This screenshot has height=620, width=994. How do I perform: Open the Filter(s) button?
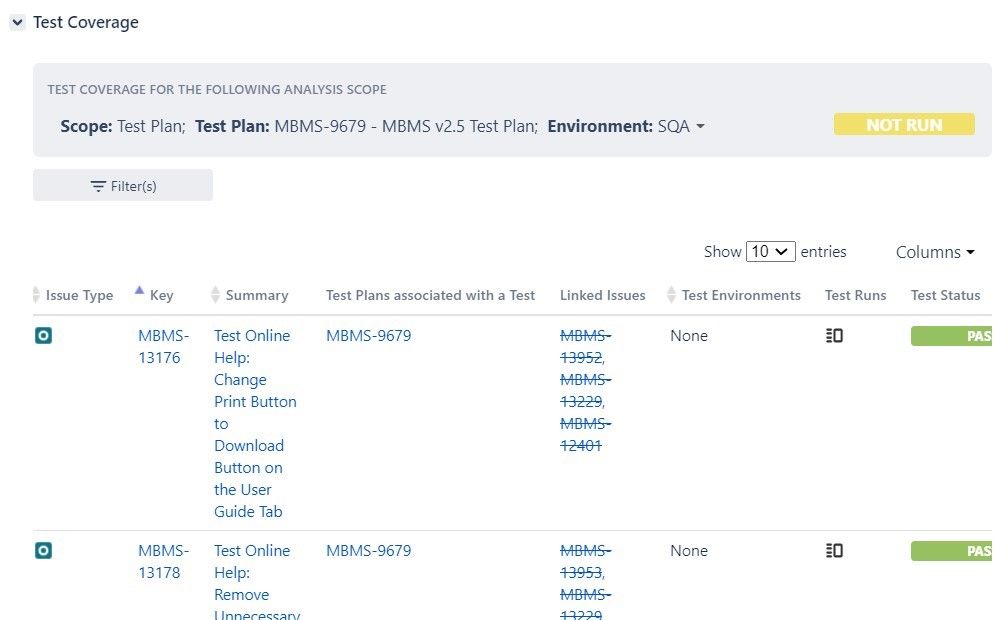tap(123, 186)
